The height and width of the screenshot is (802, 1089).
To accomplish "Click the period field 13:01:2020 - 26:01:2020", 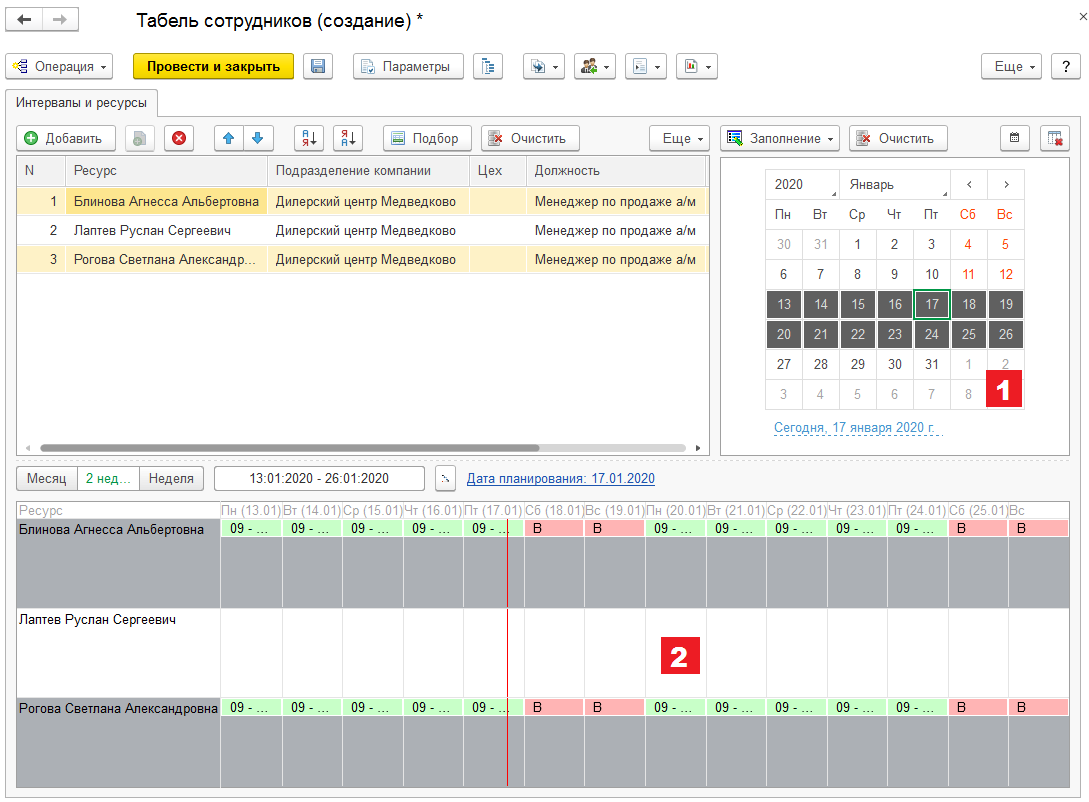I will [319, 478].
